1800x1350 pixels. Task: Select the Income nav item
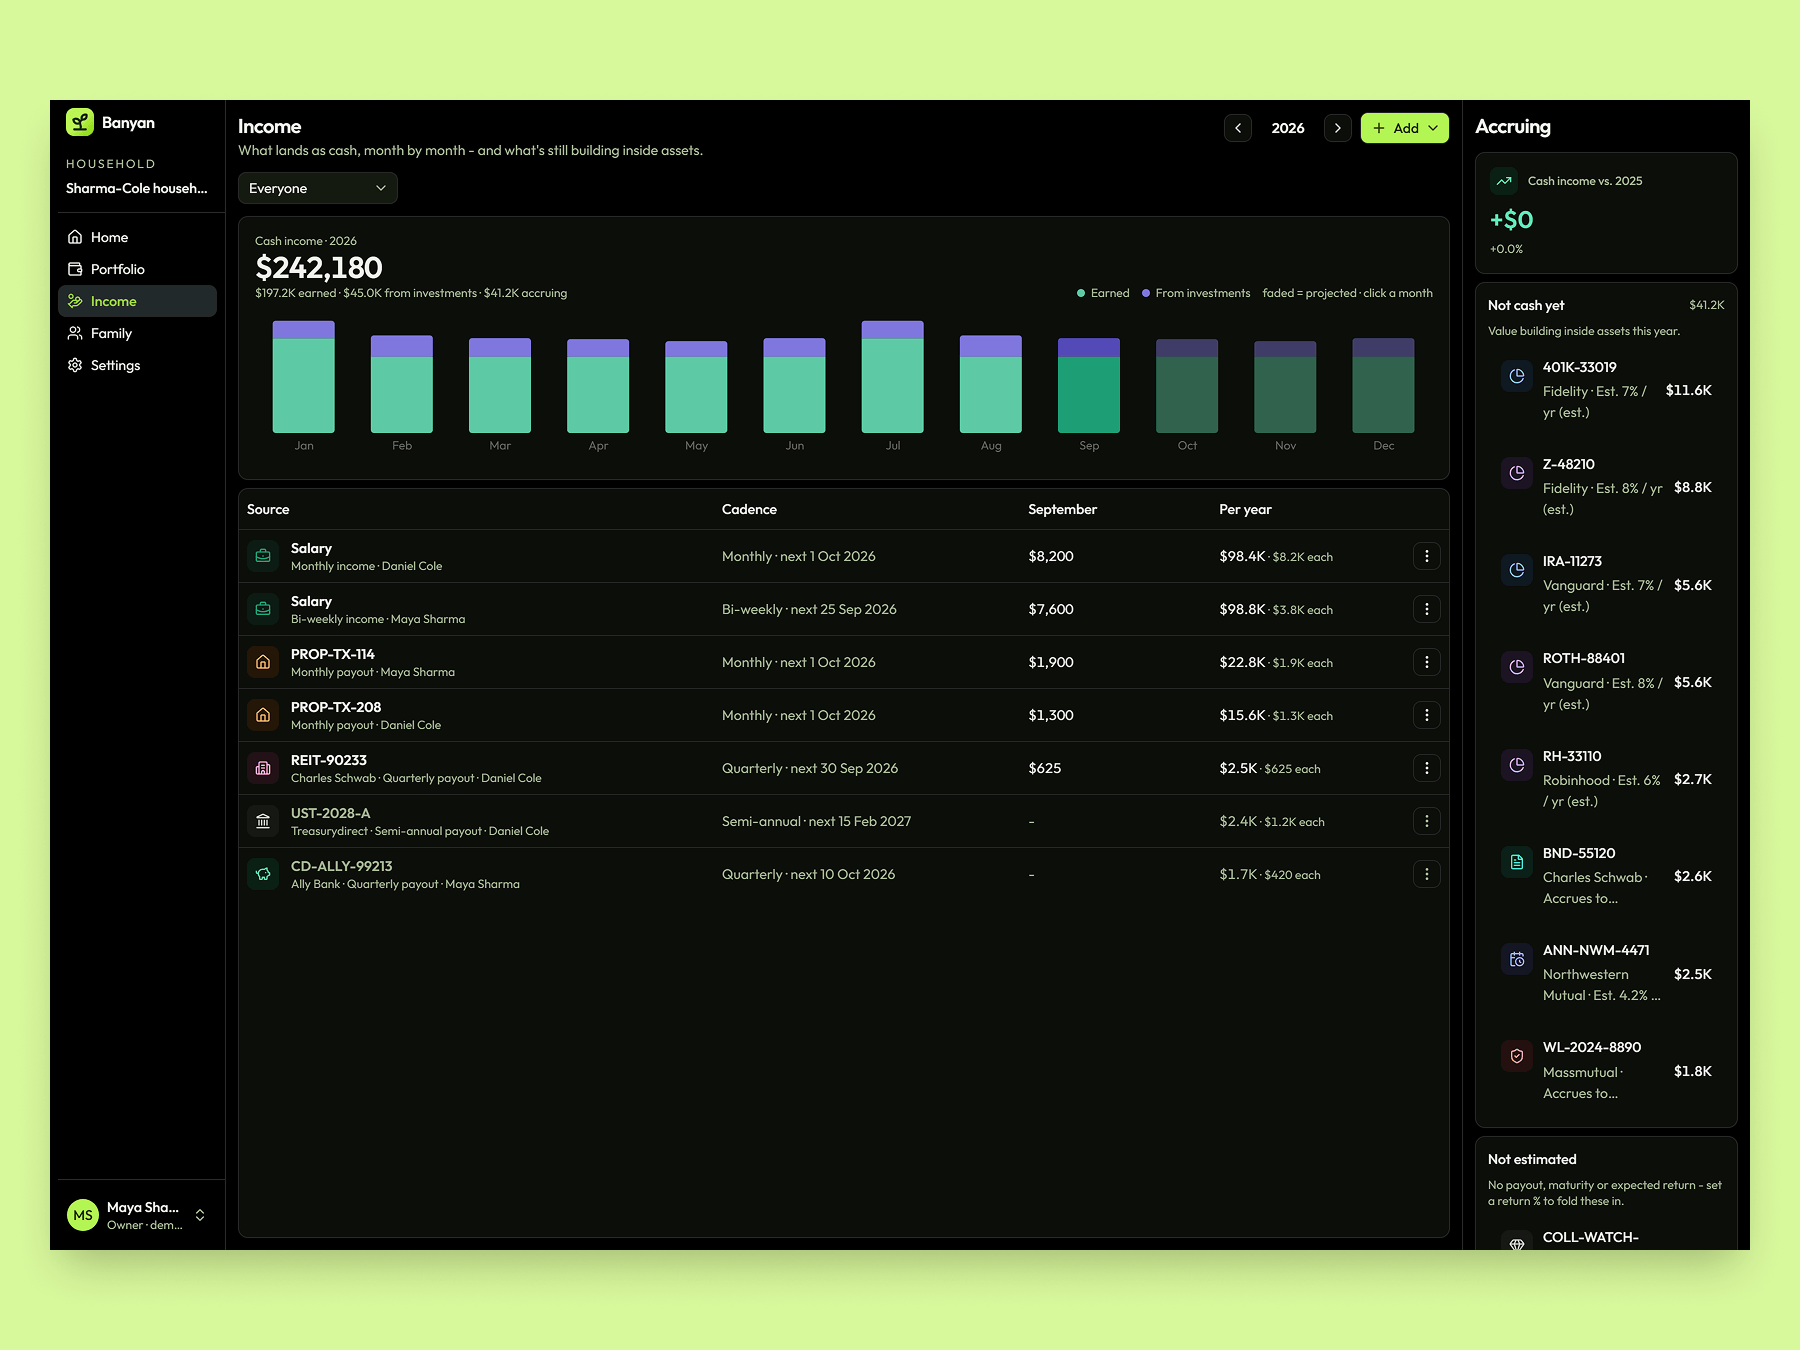click(x=137, y=301)
